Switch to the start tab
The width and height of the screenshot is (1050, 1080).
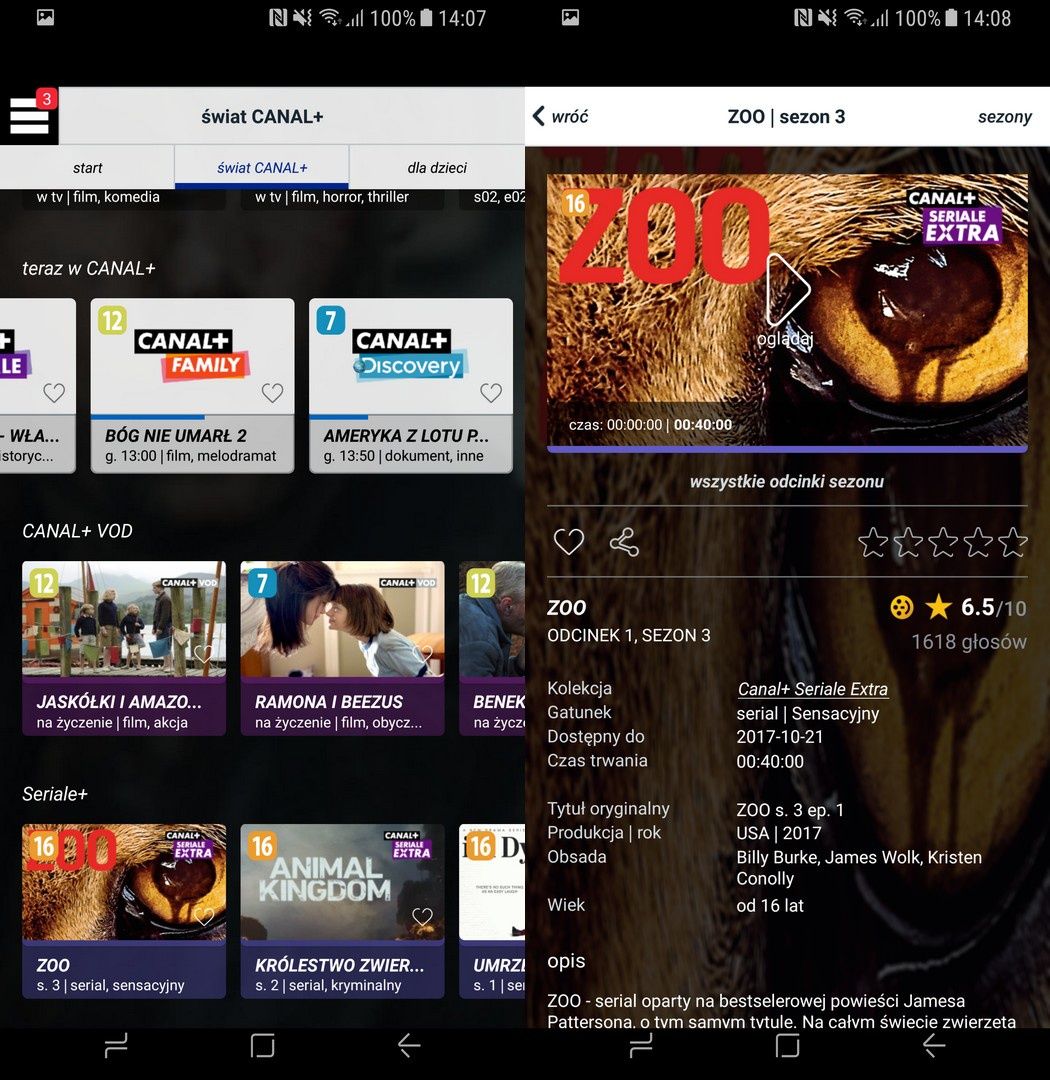(87, 167)
